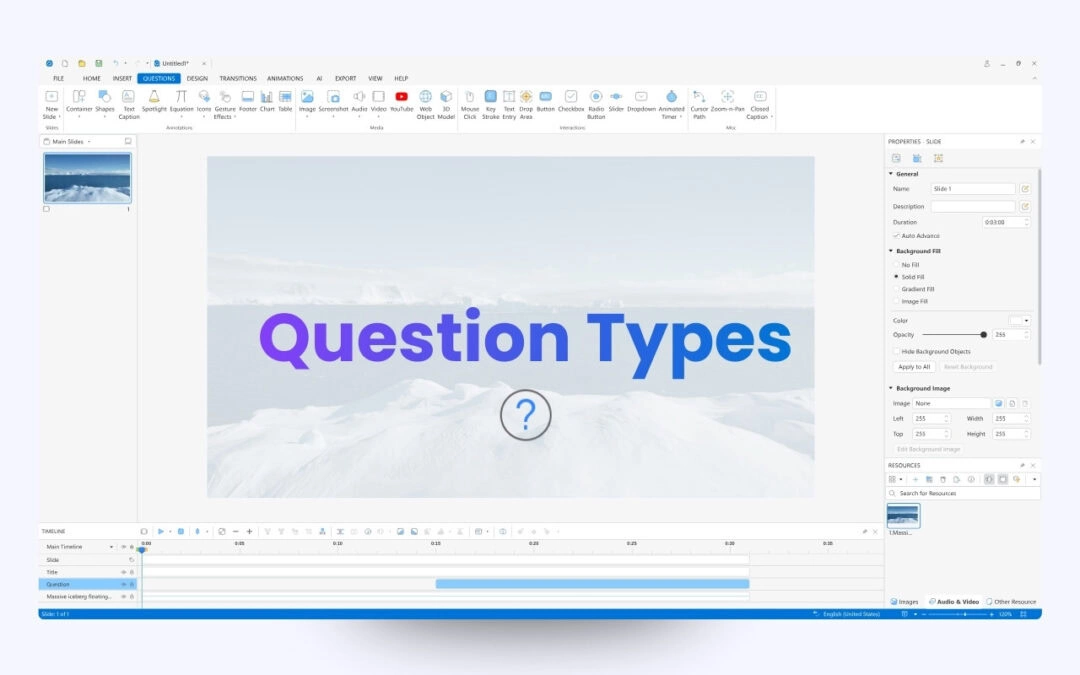Edit the slide Name with pencil icon

point(1025,189)
